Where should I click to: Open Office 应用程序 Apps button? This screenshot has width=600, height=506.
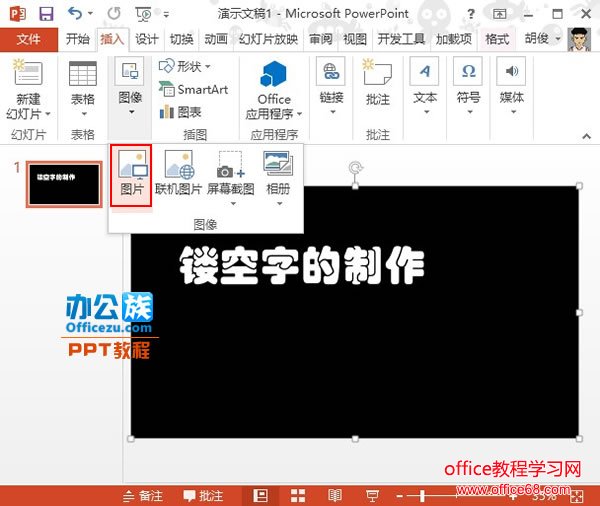274,90
